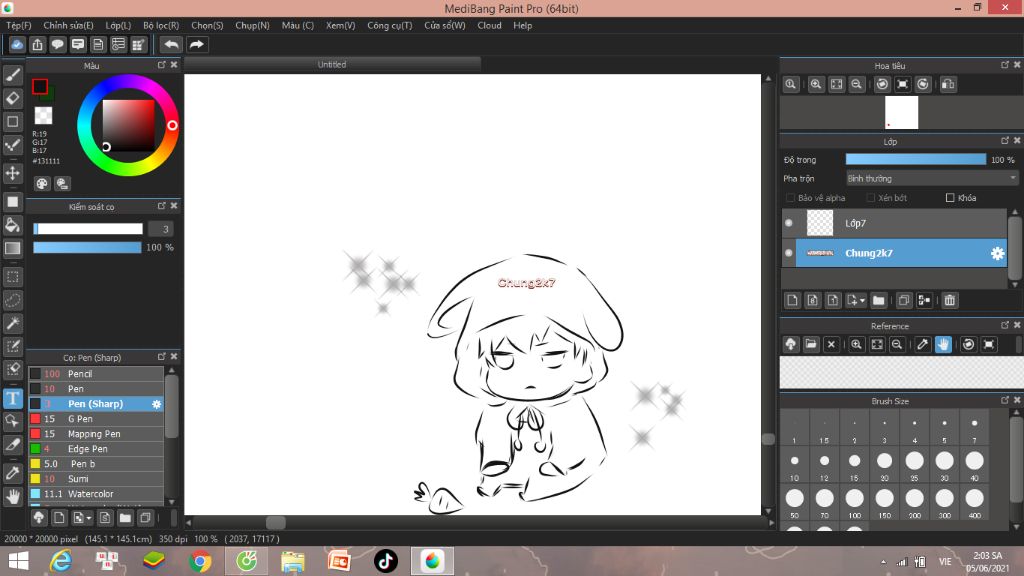Enable the Khóa lock checkbox
This screenshot has height=576, width=1024.
click(x=950, y=198)
